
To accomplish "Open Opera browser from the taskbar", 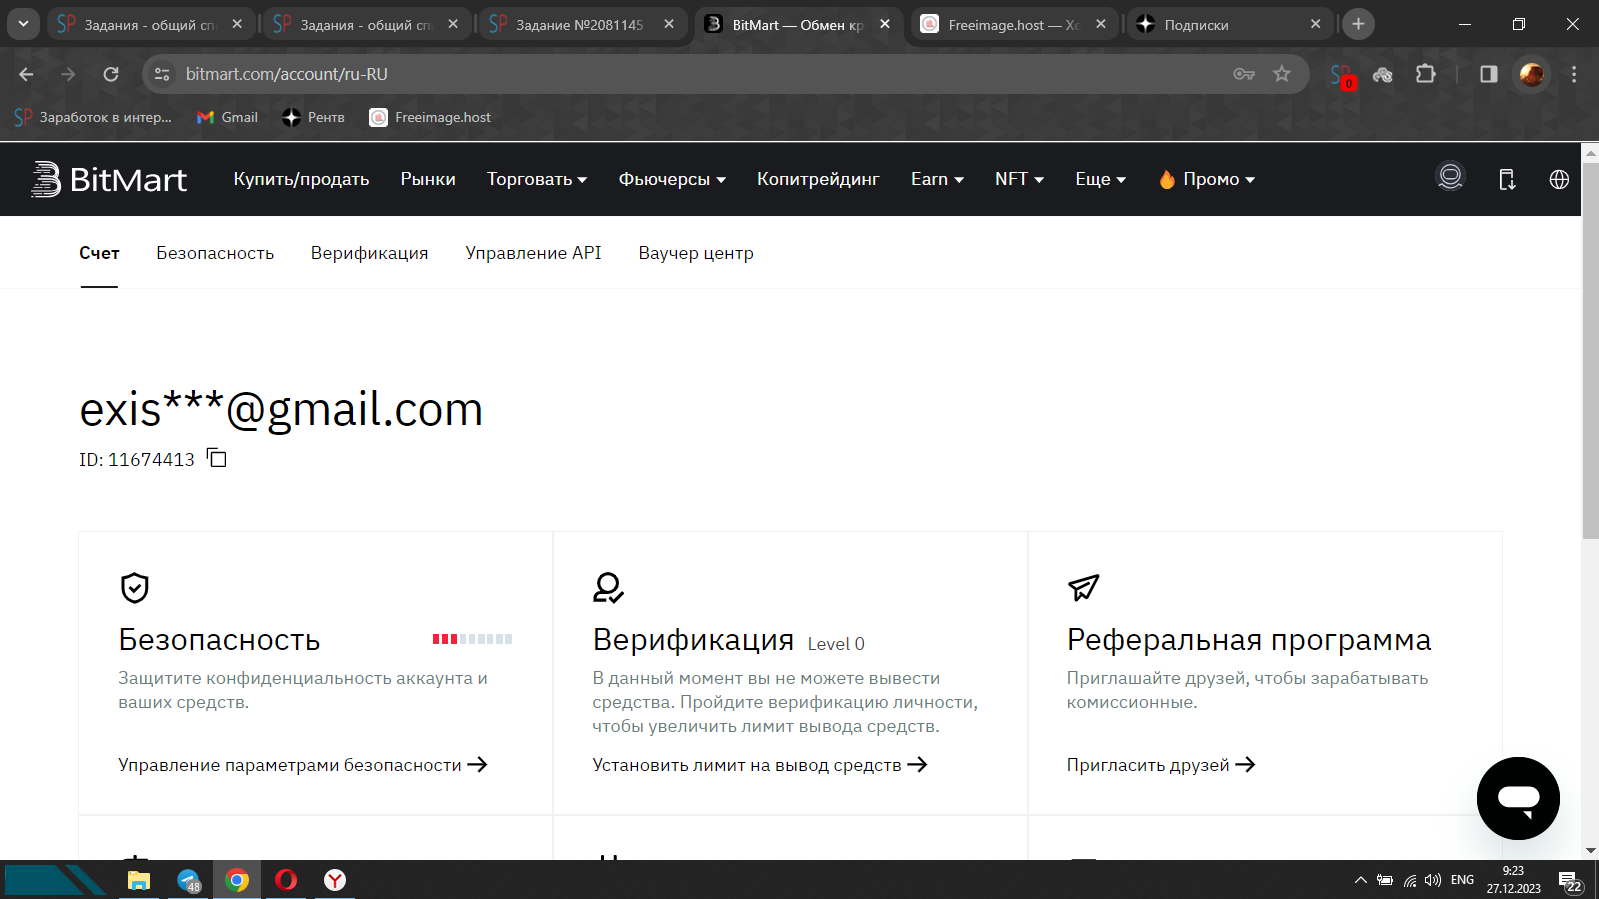I will (286, 880).
